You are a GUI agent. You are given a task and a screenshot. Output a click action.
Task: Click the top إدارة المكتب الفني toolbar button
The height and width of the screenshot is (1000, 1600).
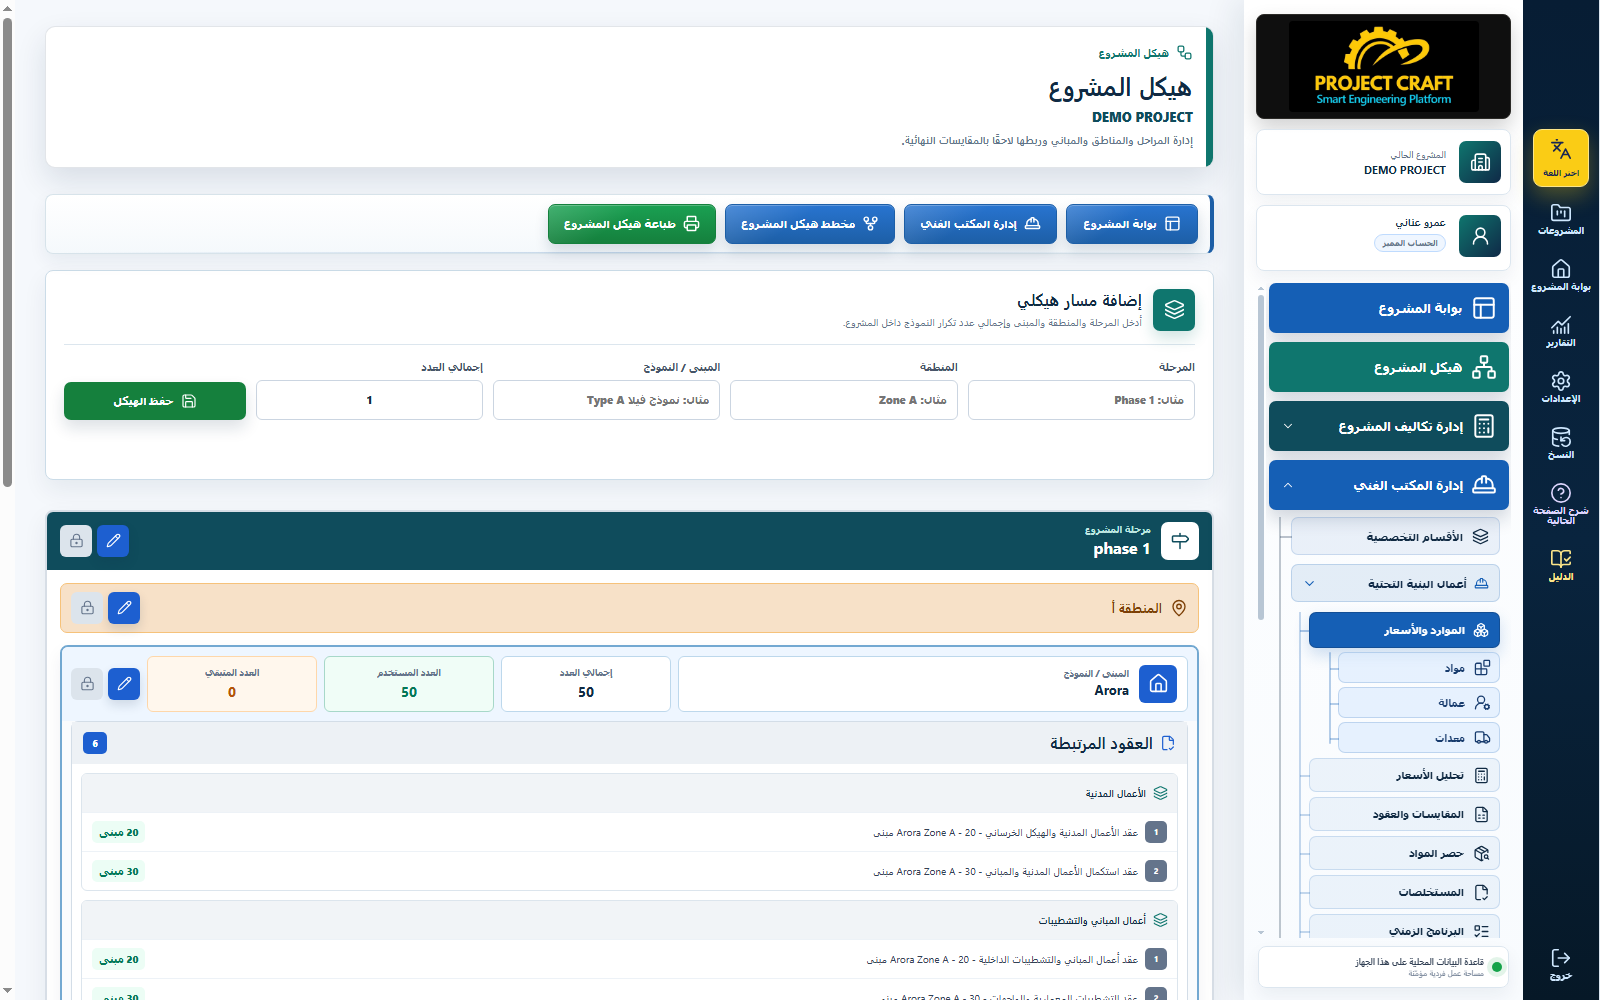[x=980, y=224]
